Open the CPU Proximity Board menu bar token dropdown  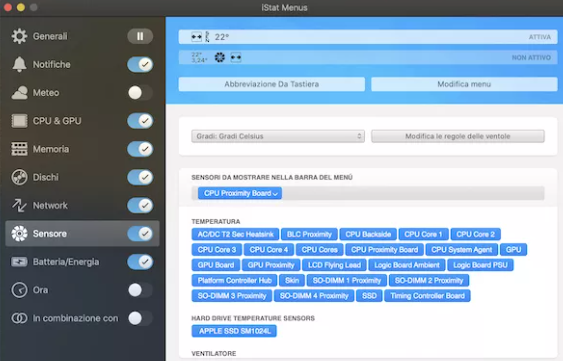(x=240, y=193)
